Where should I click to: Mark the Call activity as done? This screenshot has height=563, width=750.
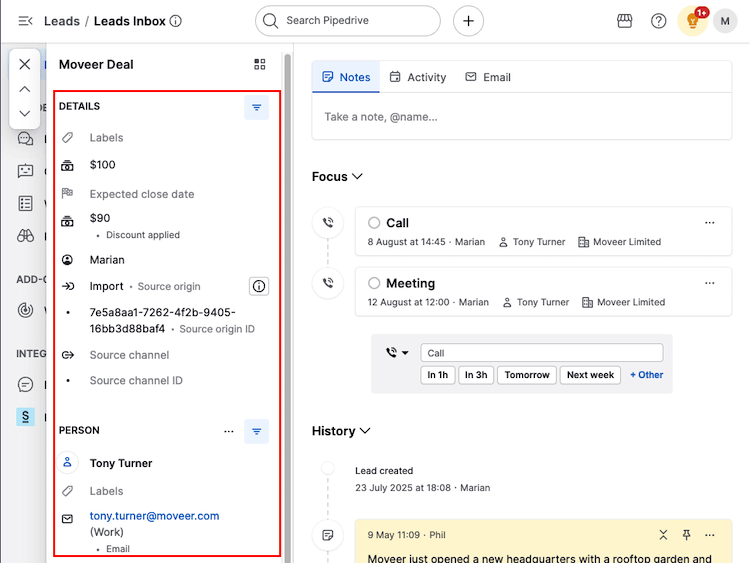click(x=374, y=223)
